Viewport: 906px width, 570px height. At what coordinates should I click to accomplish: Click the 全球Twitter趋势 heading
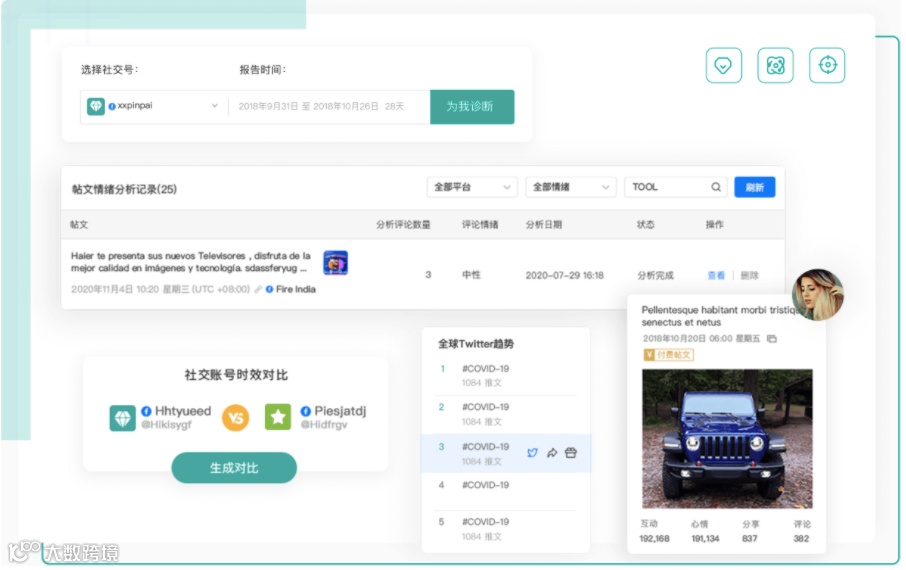point(476,344)
